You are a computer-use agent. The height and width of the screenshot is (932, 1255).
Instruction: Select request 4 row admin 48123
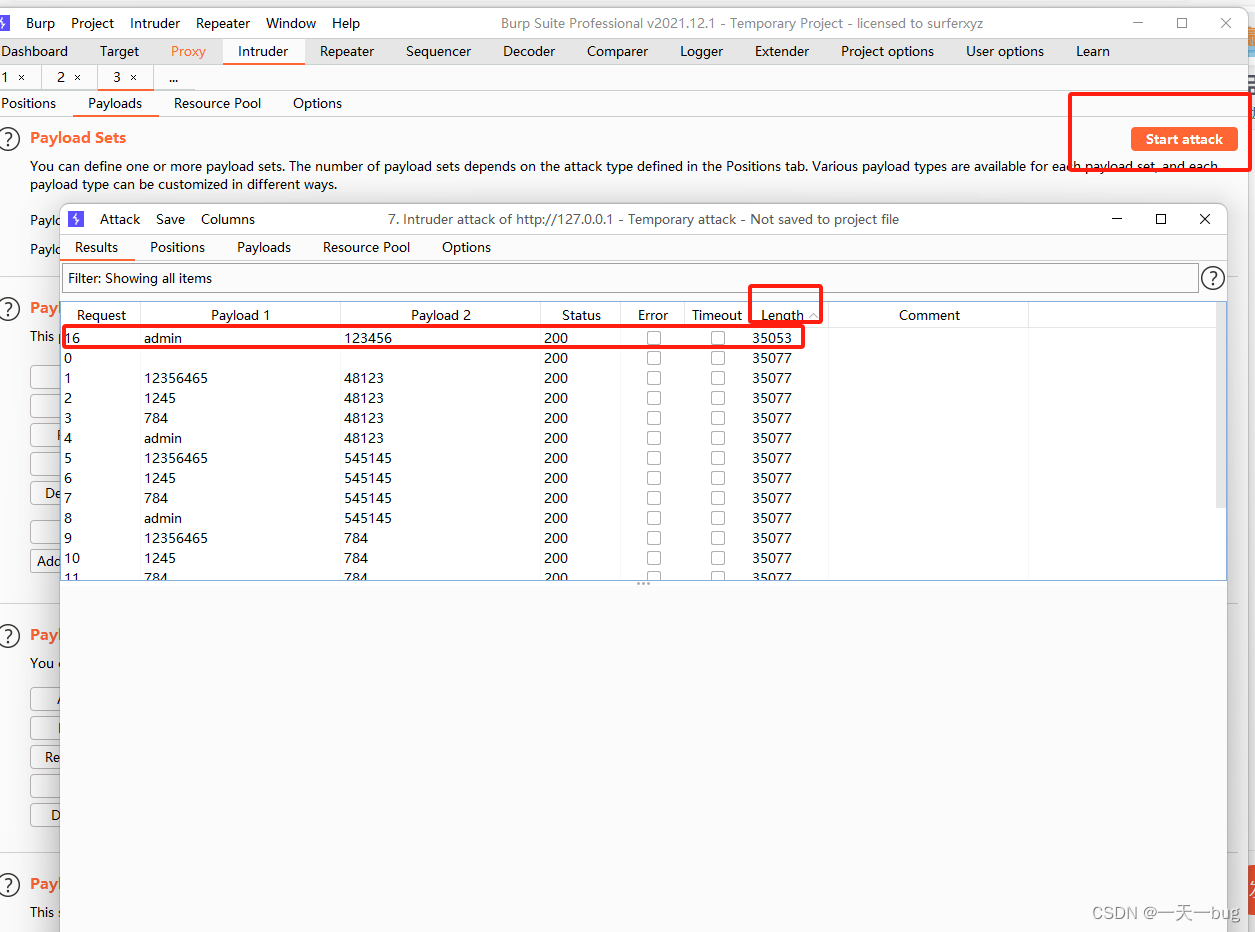(x=639, y=438)
